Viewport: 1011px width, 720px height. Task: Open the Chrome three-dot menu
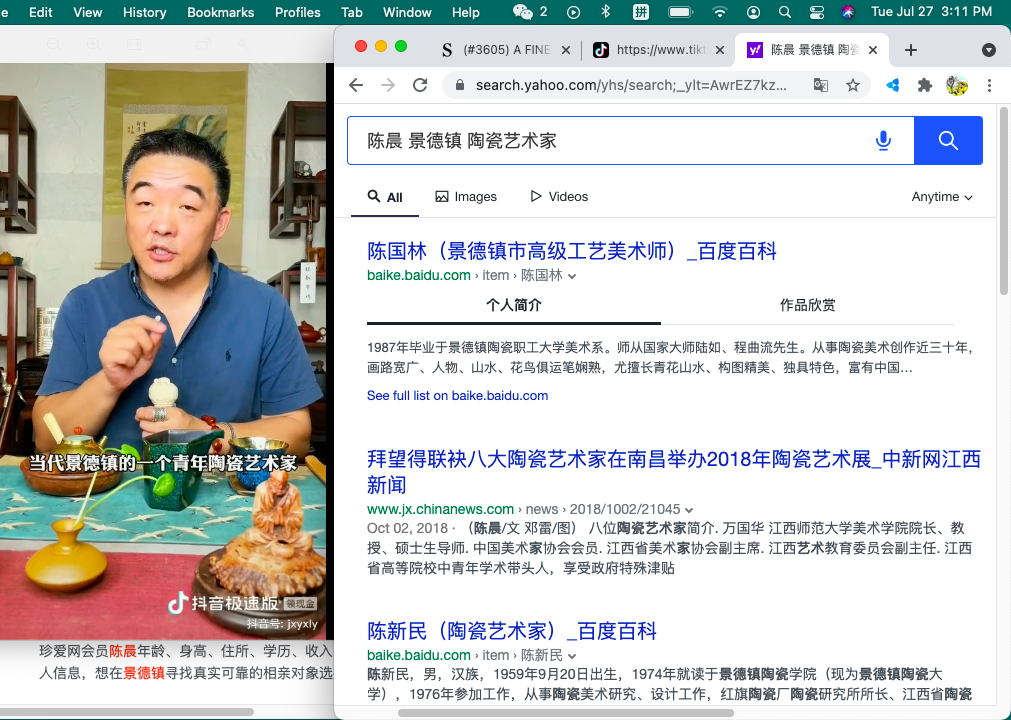point(989,85)
